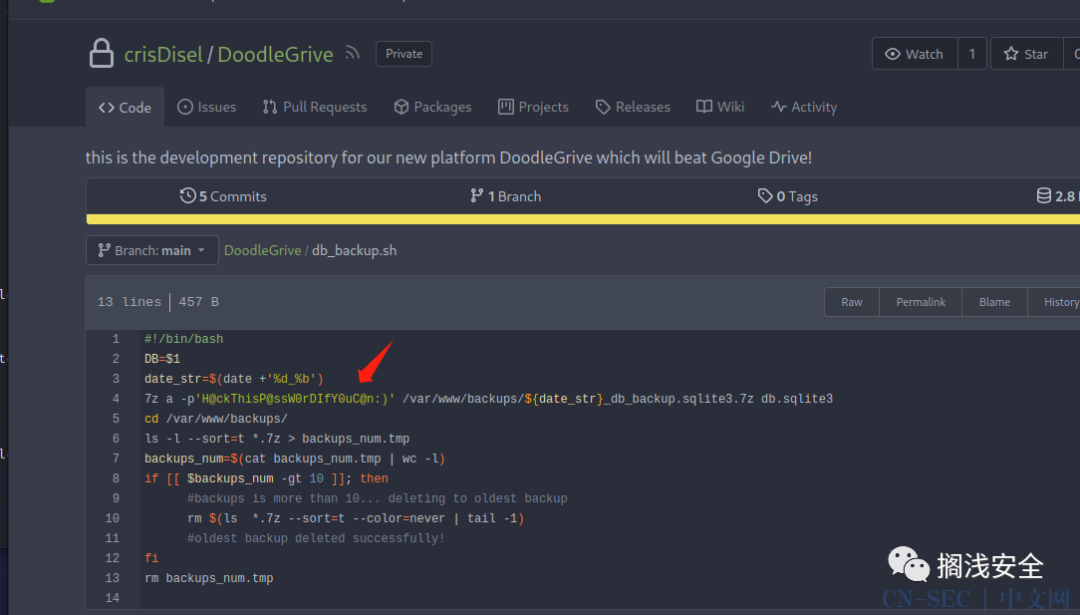Go to the Wiki tab
Screen dimensions: 1080x615
click(720, 107)
